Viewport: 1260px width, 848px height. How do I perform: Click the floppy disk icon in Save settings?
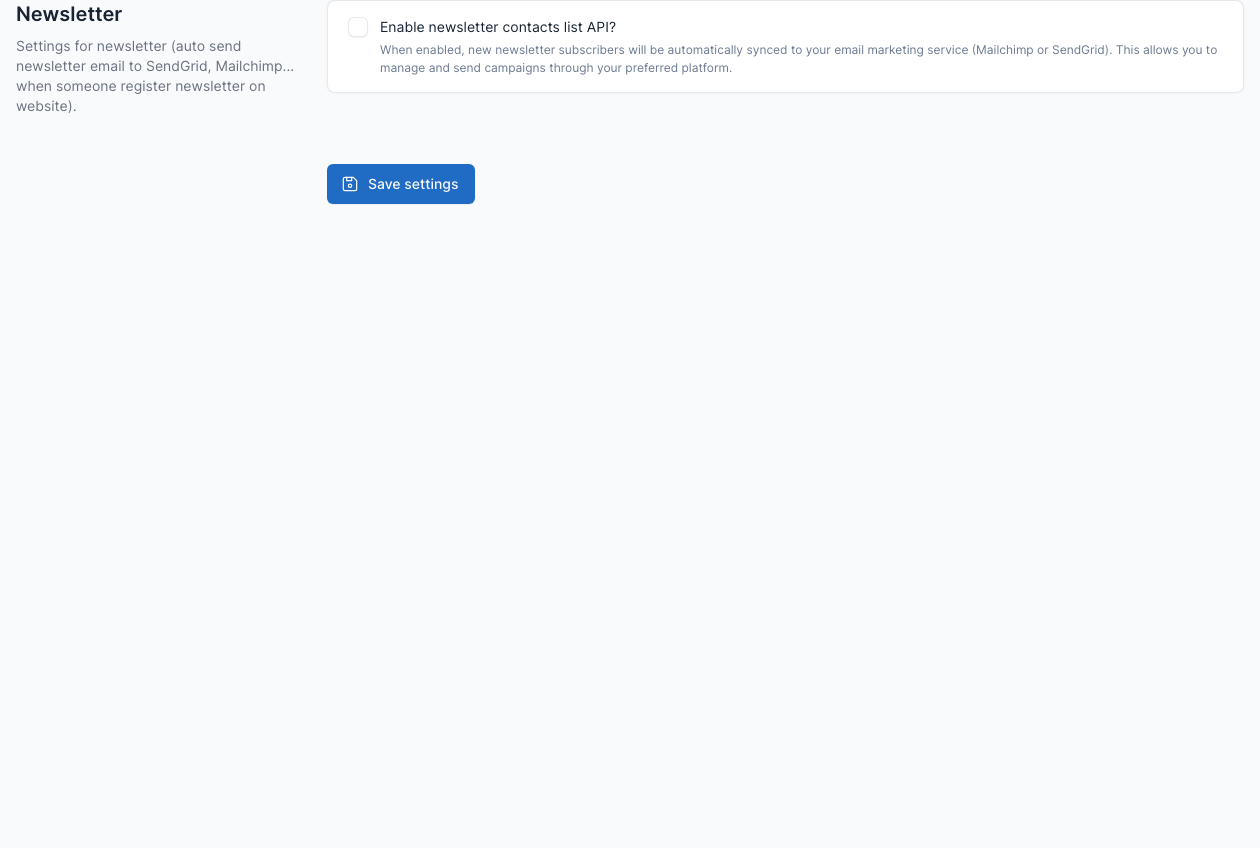pos(350,184)
